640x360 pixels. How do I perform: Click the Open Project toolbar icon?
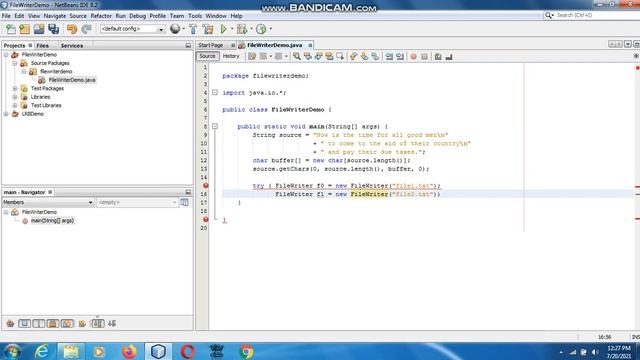point(39,29)
